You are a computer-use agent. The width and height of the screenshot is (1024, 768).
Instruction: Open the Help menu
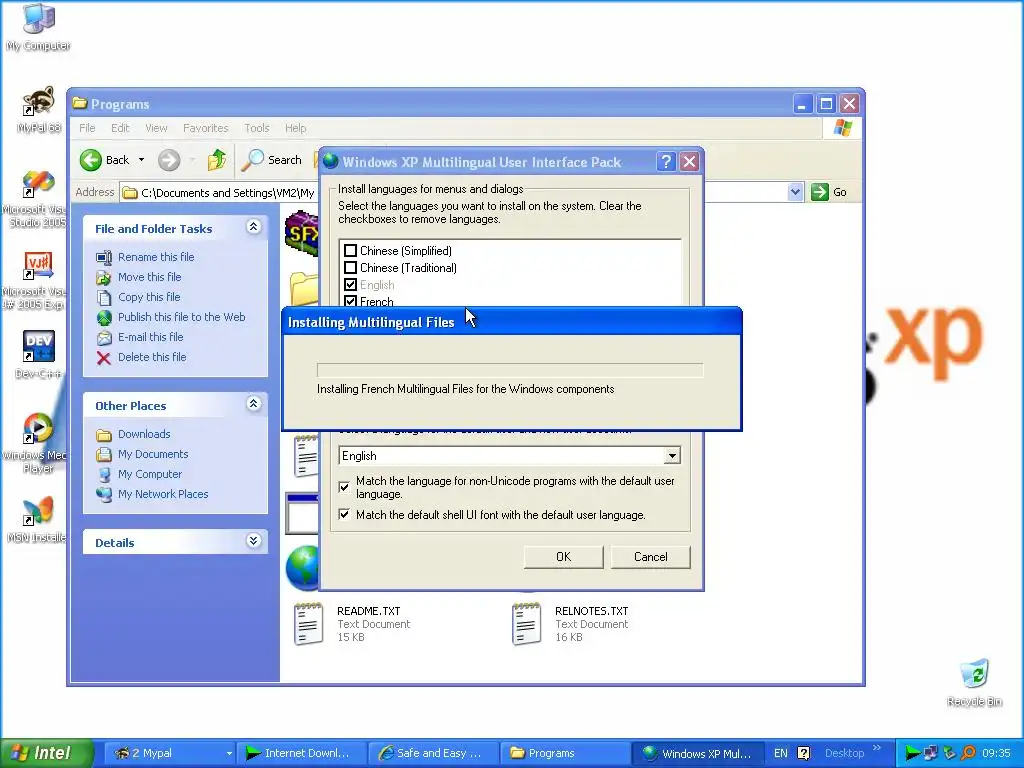click(295, 128)
